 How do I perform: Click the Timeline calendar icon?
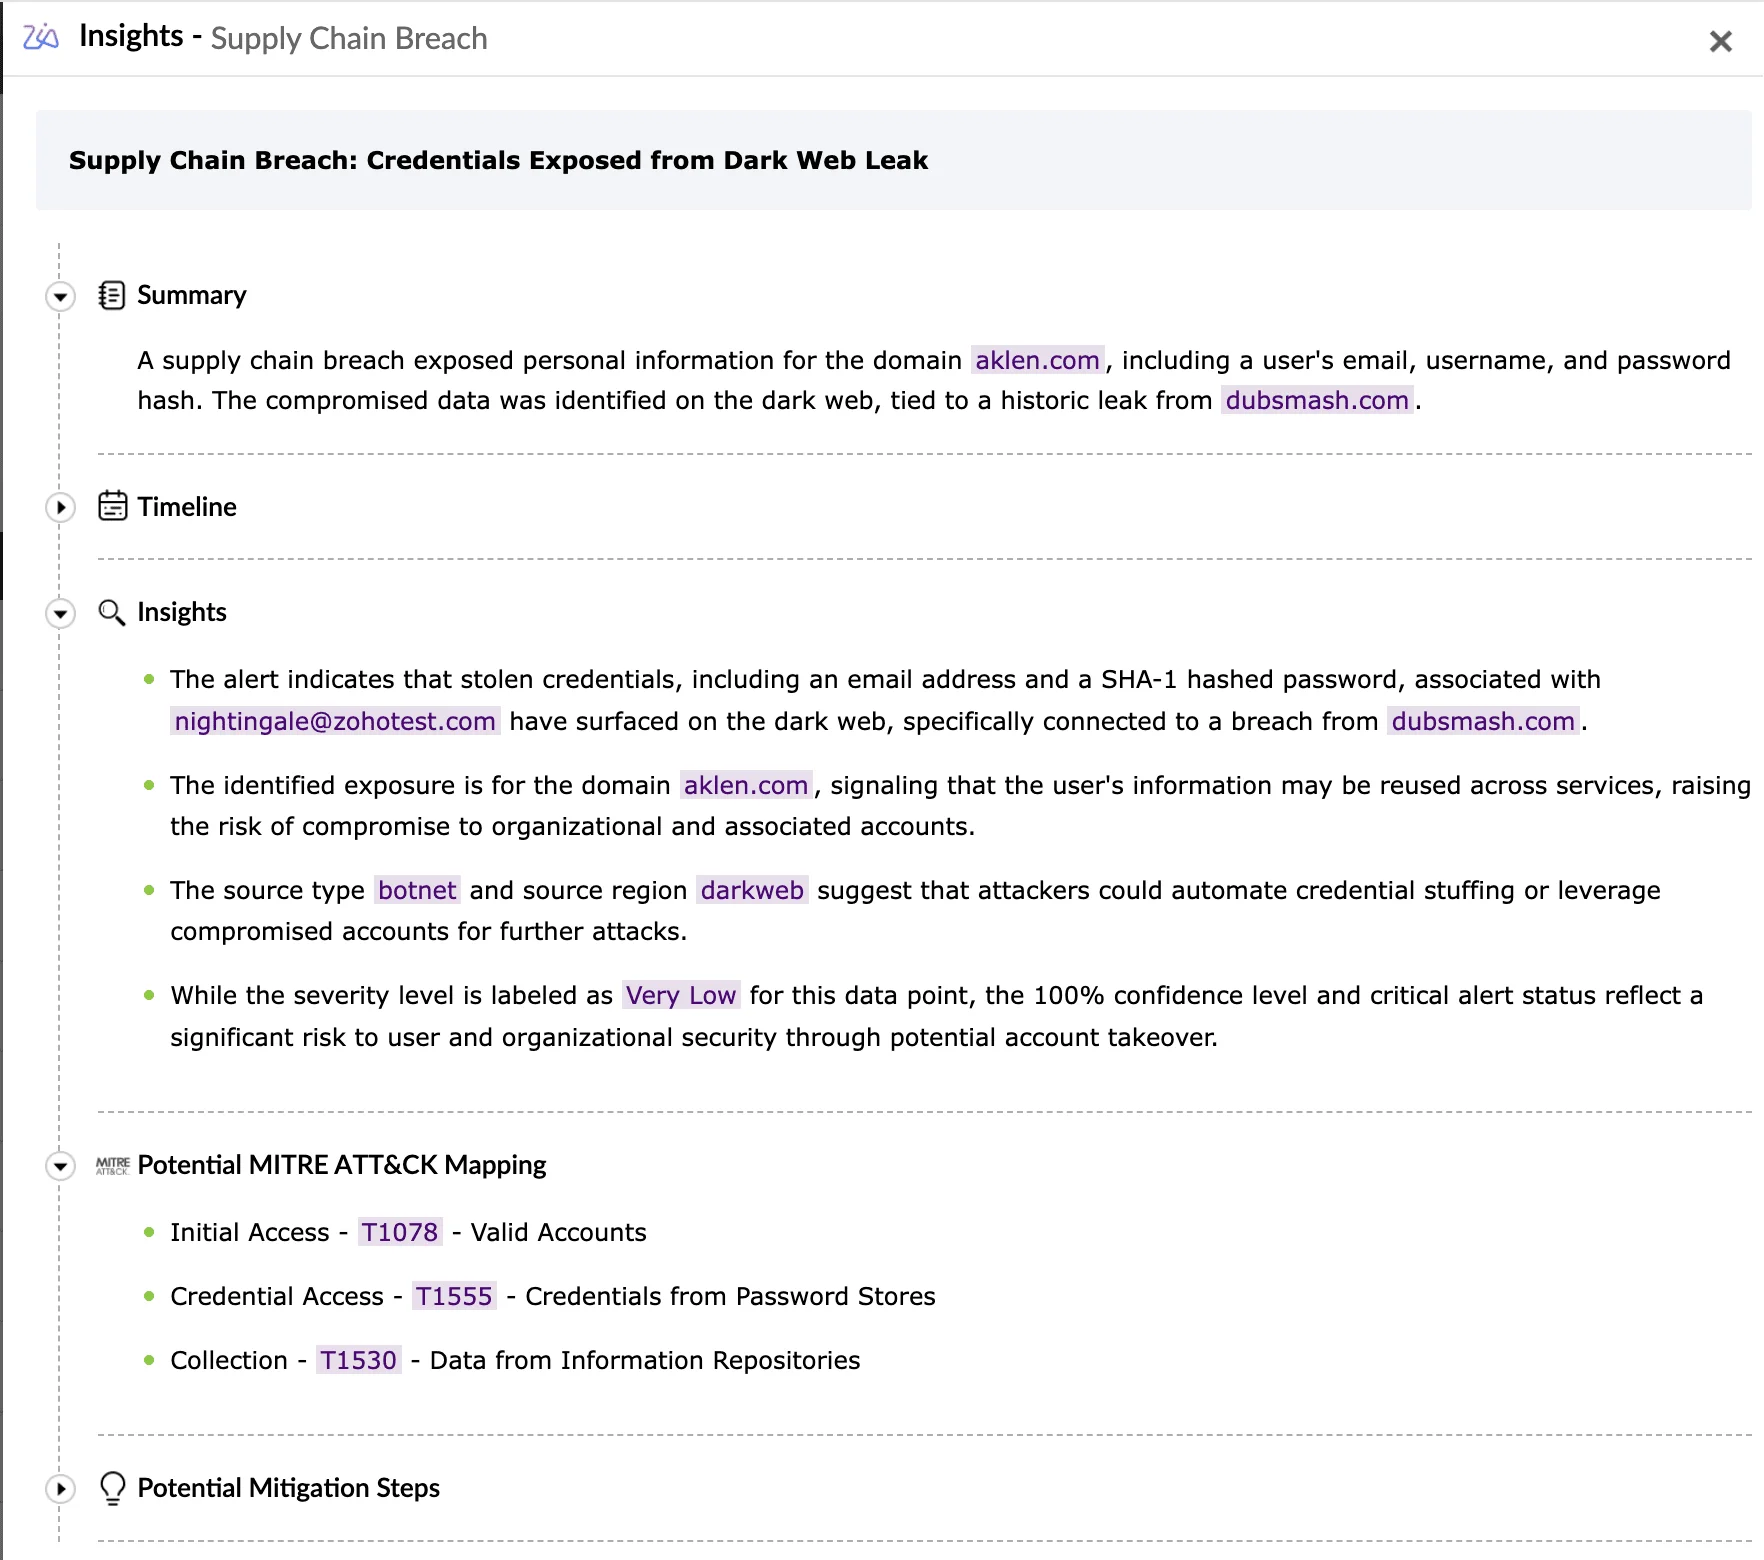tap(112, 506)
